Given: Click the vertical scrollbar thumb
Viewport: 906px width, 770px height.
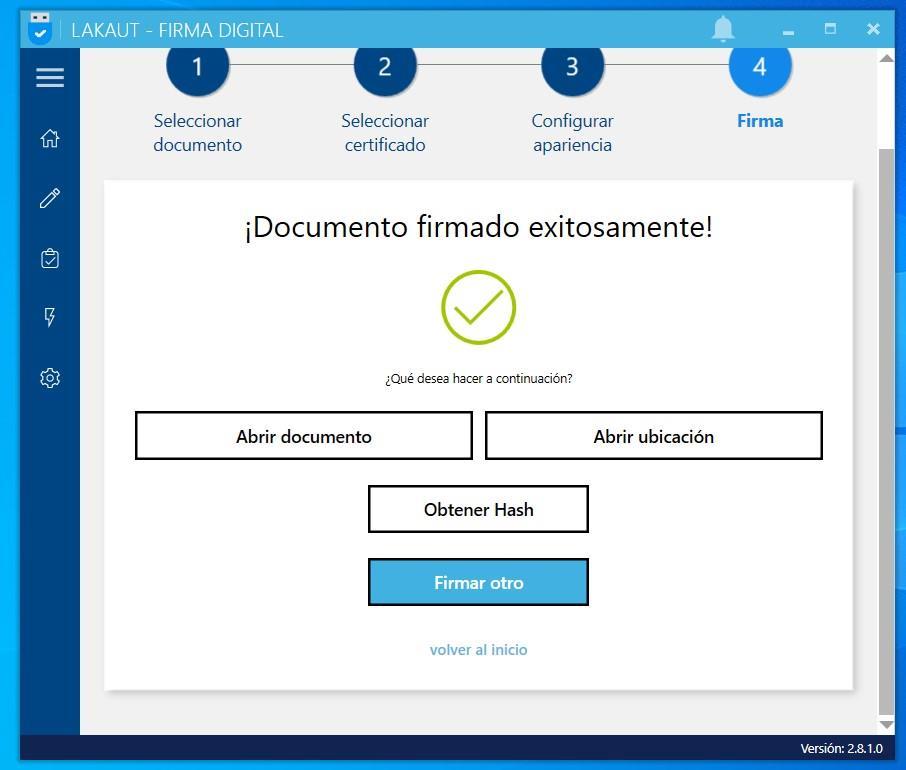Looking at the screenshot, I should [x=886, y=432].
